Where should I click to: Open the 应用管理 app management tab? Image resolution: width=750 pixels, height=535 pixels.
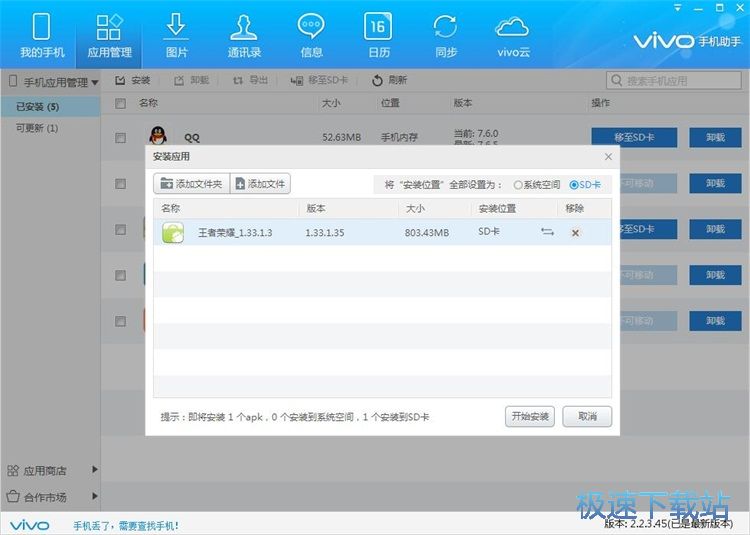click(109, 35)
